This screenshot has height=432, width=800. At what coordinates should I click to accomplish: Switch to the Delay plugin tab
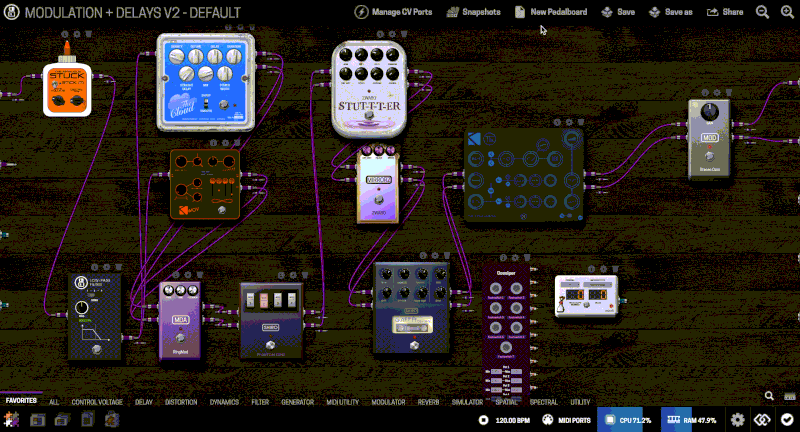(143, 402)
